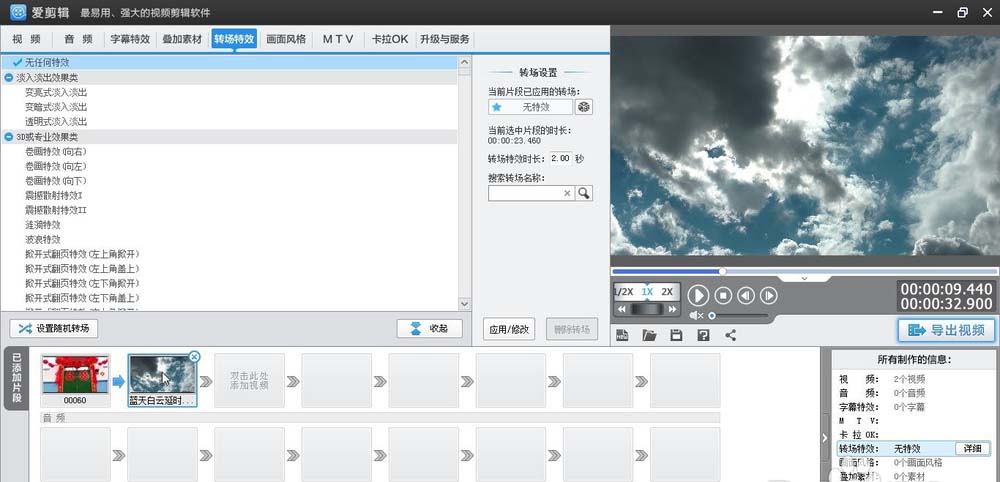This screenshot has height=482, width=1000.
Task: Set playback speed to 2X
Action: point(667,292)
